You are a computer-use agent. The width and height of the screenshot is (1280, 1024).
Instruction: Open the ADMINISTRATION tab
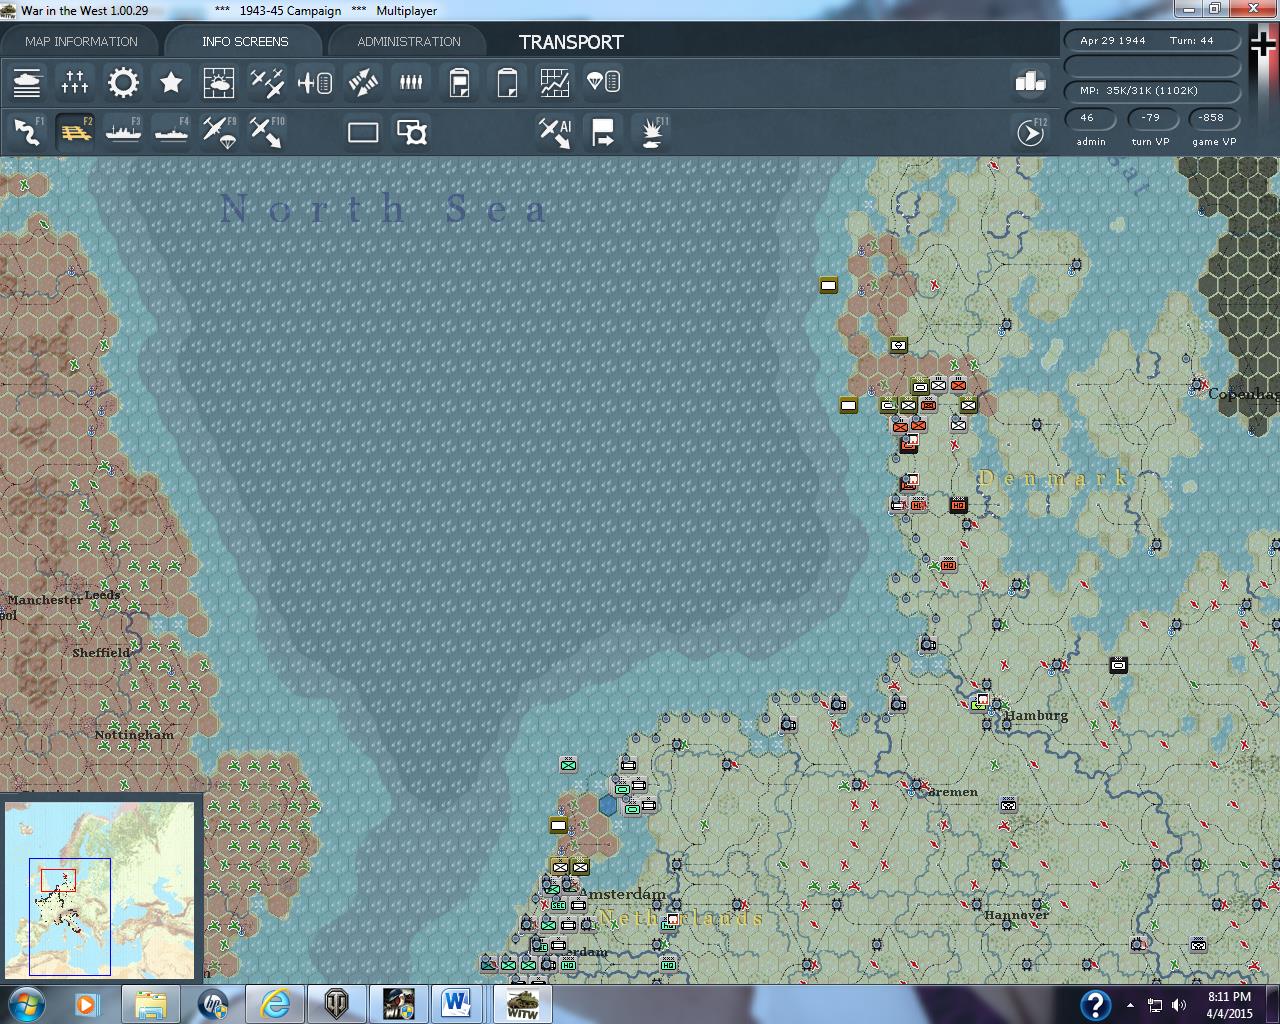point(409,41)
